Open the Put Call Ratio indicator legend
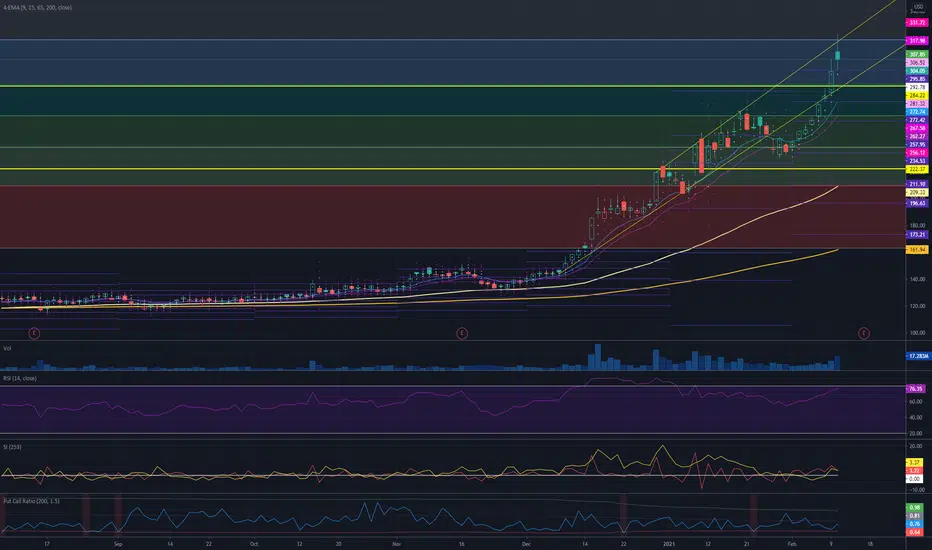This screenshot has width=932, height=550. tap(32, 501)
